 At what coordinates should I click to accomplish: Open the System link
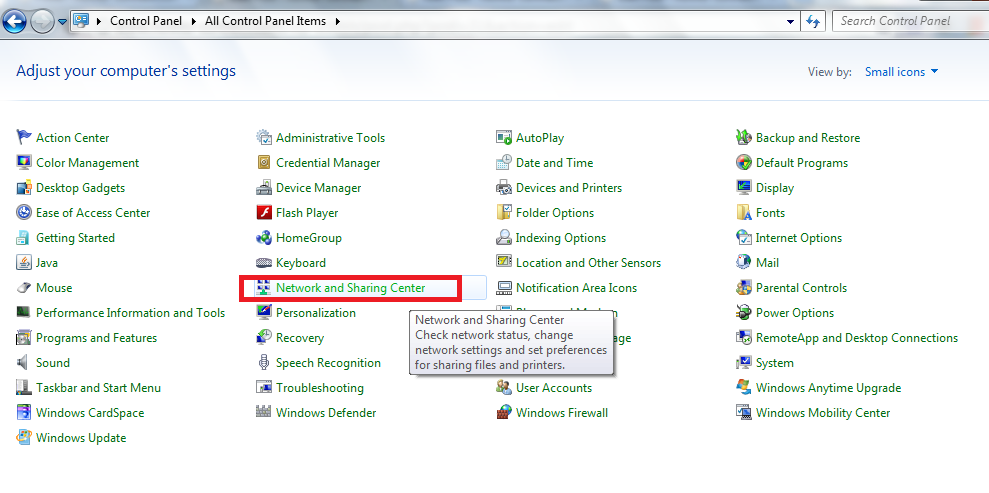click(x=775, y=362)
